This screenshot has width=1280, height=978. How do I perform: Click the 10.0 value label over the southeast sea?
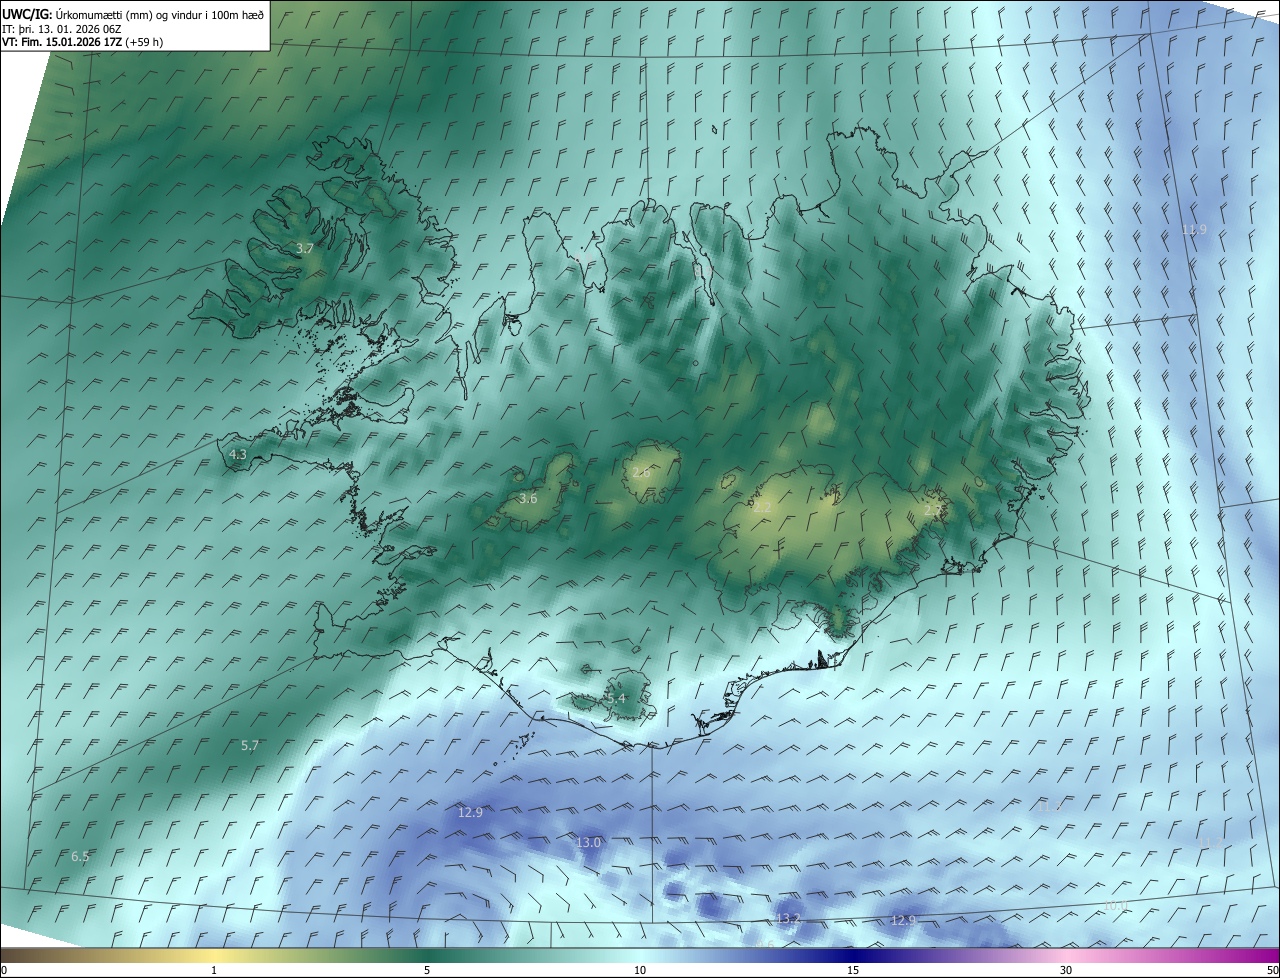tap(1115, 906)
